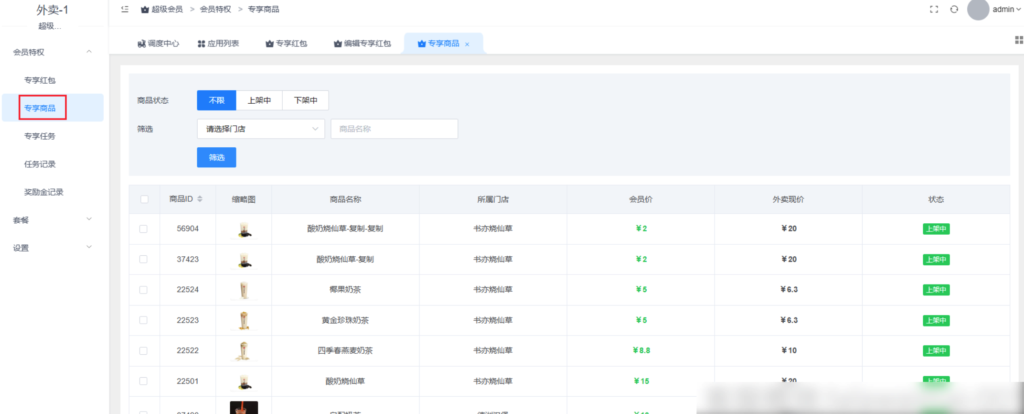The height and width of the screenshot is (414, 1024).
Task: Select the checkbox of product 22524
Action: [x=144, y=289]
